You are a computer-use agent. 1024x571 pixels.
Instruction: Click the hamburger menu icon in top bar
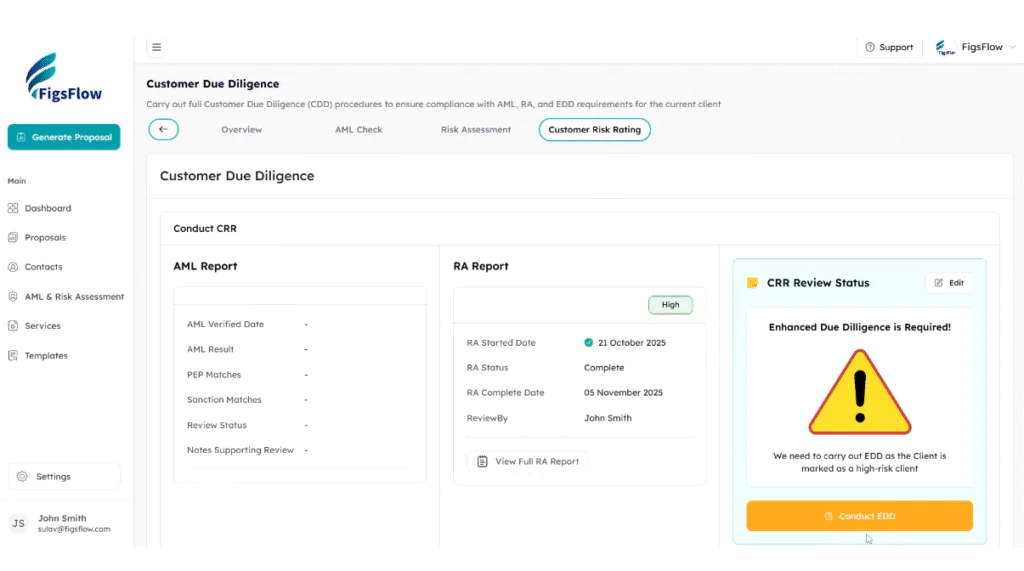(x=157, y=47)
